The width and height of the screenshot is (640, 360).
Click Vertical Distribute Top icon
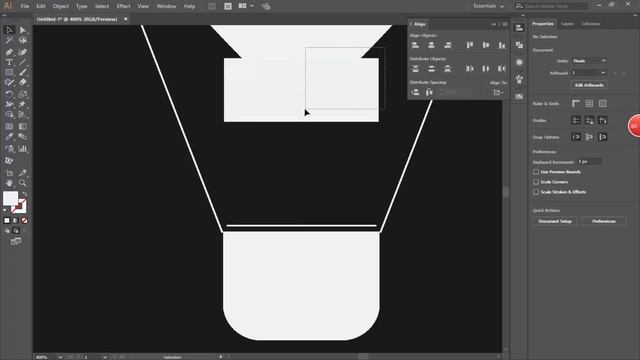click(x=415, y=69)
